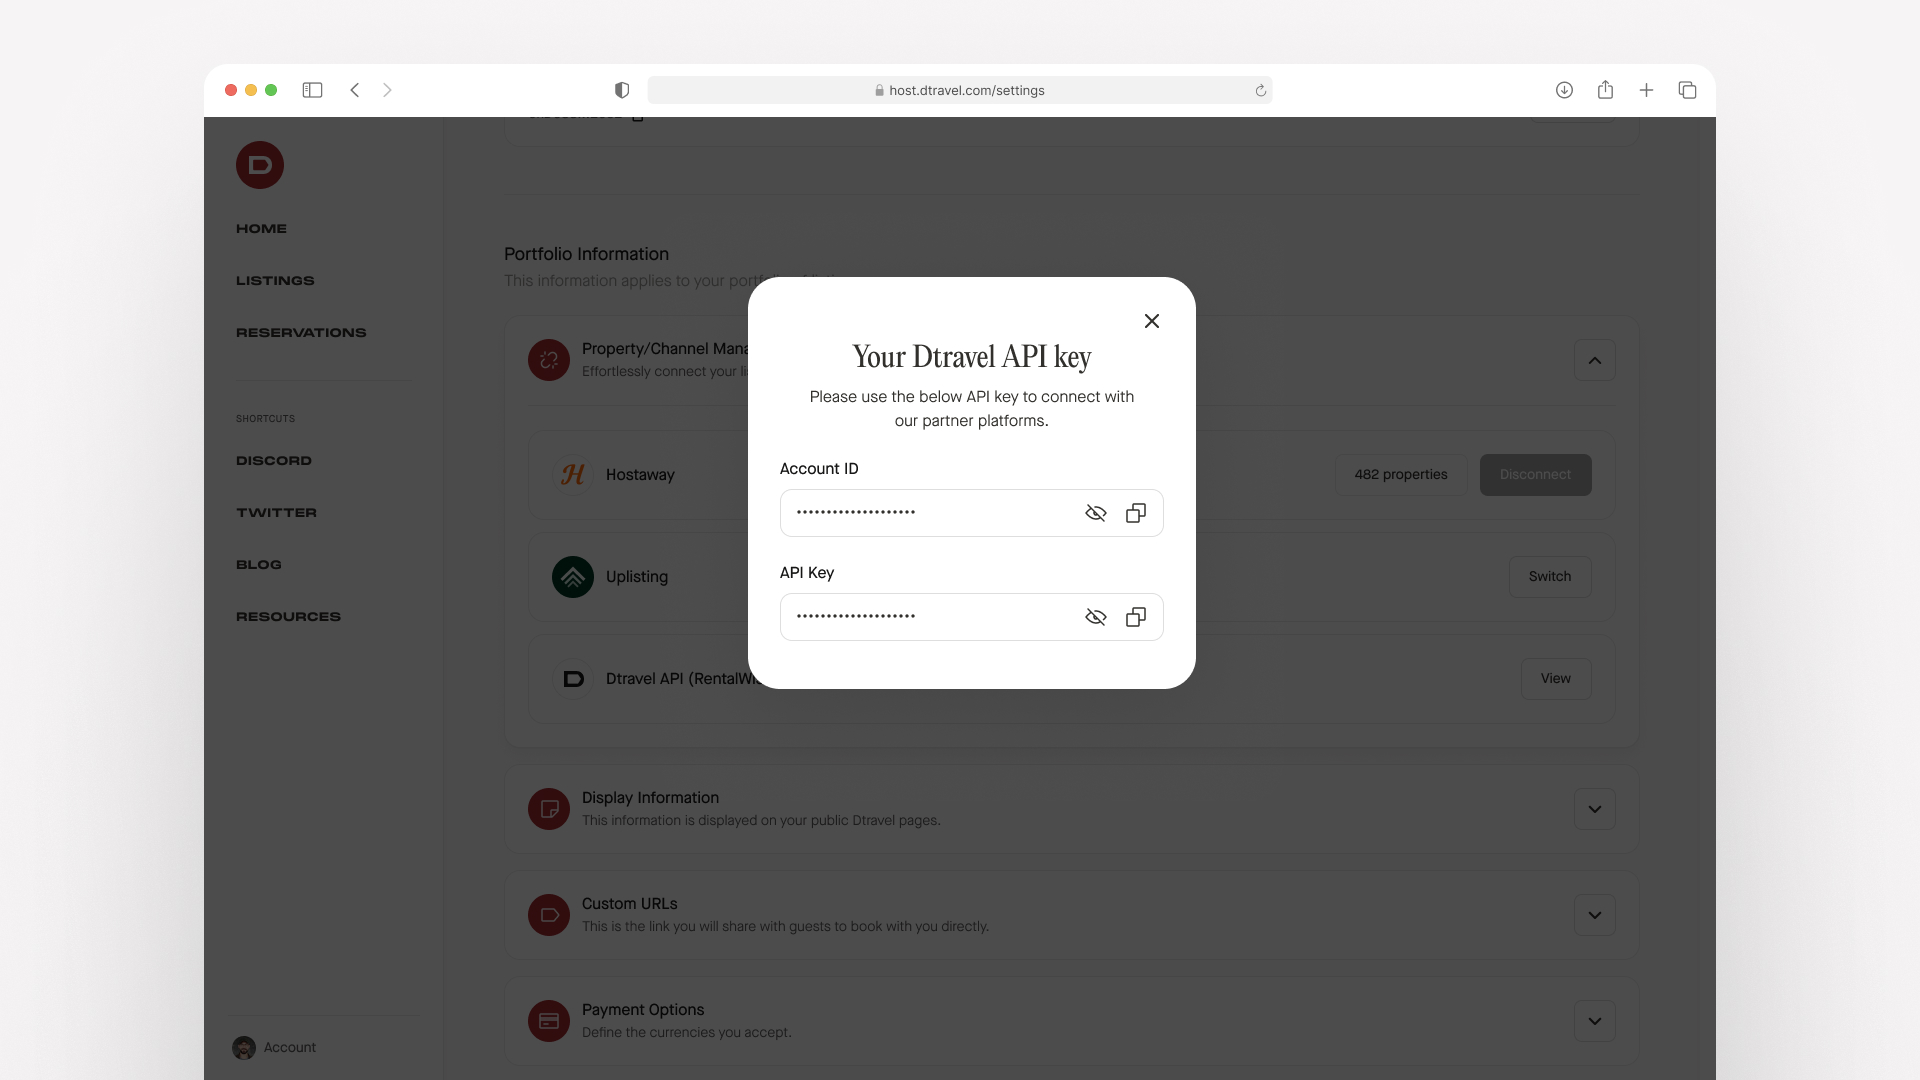The image size is (1920, 1080).
Task: Click the Hostaway name text
Action: 640,475
